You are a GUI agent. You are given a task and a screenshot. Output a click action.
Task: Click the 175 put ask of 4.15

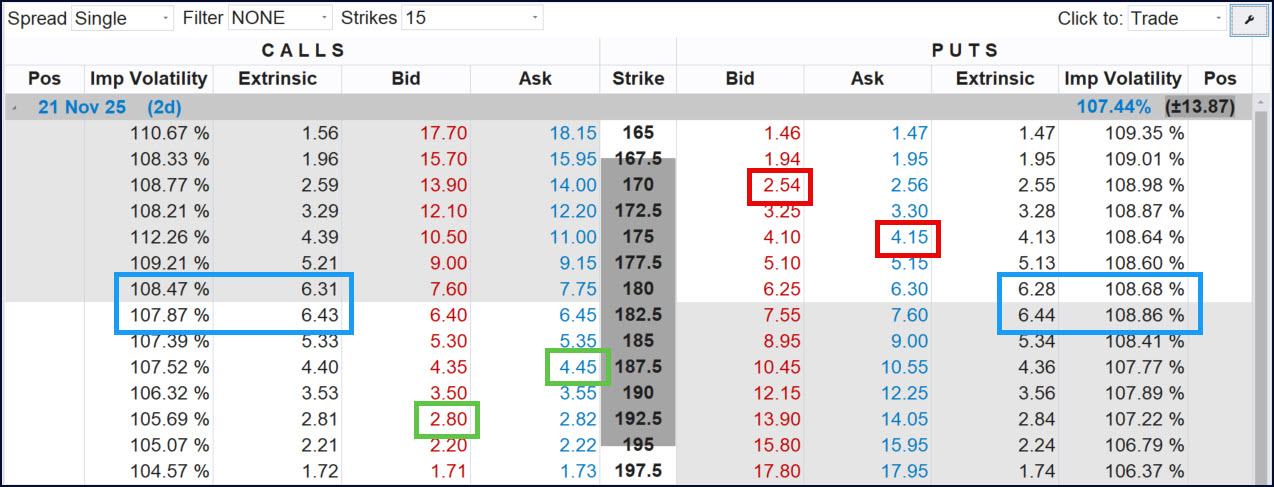(908, 238)
